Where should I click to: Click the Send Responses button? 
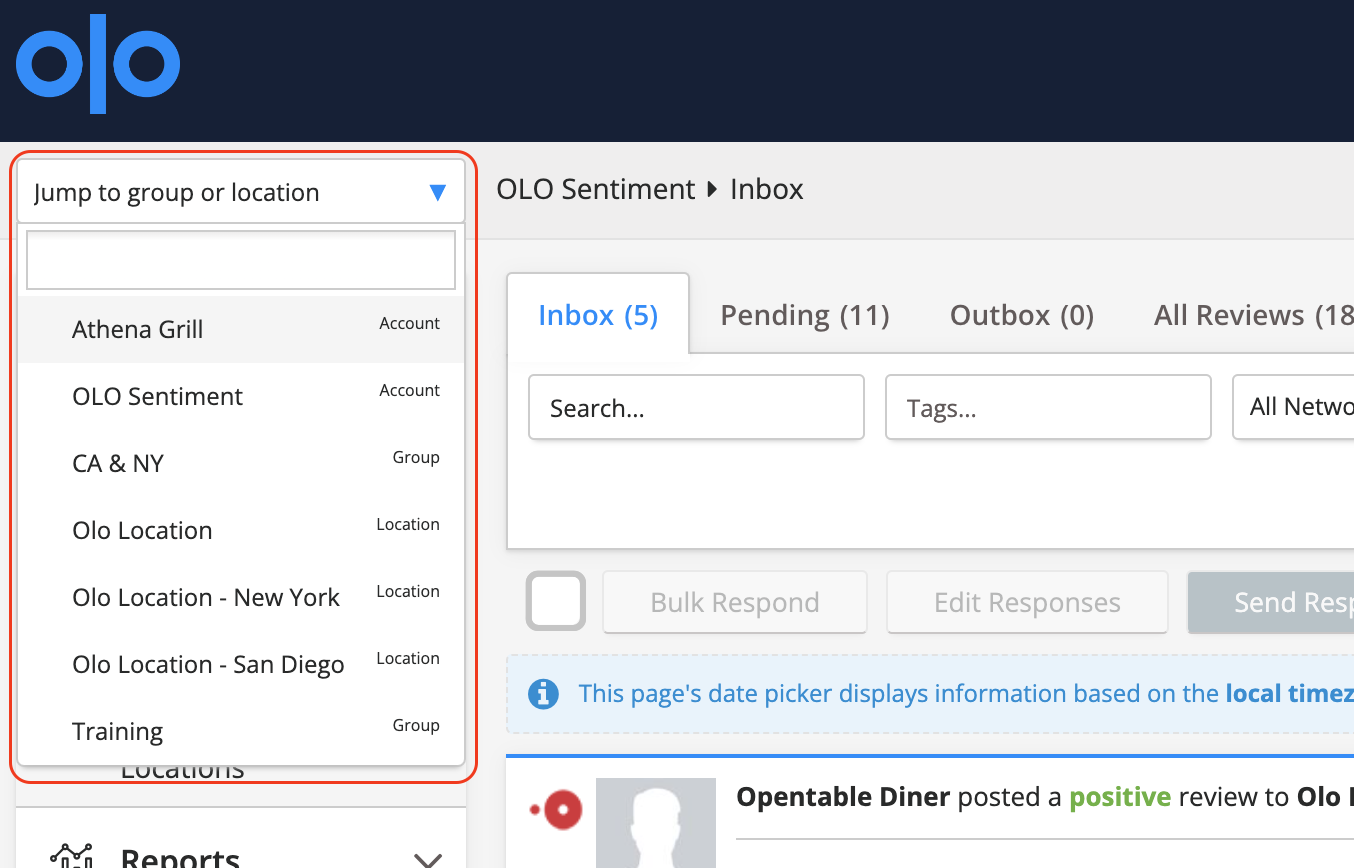(x=1271, y=602)
